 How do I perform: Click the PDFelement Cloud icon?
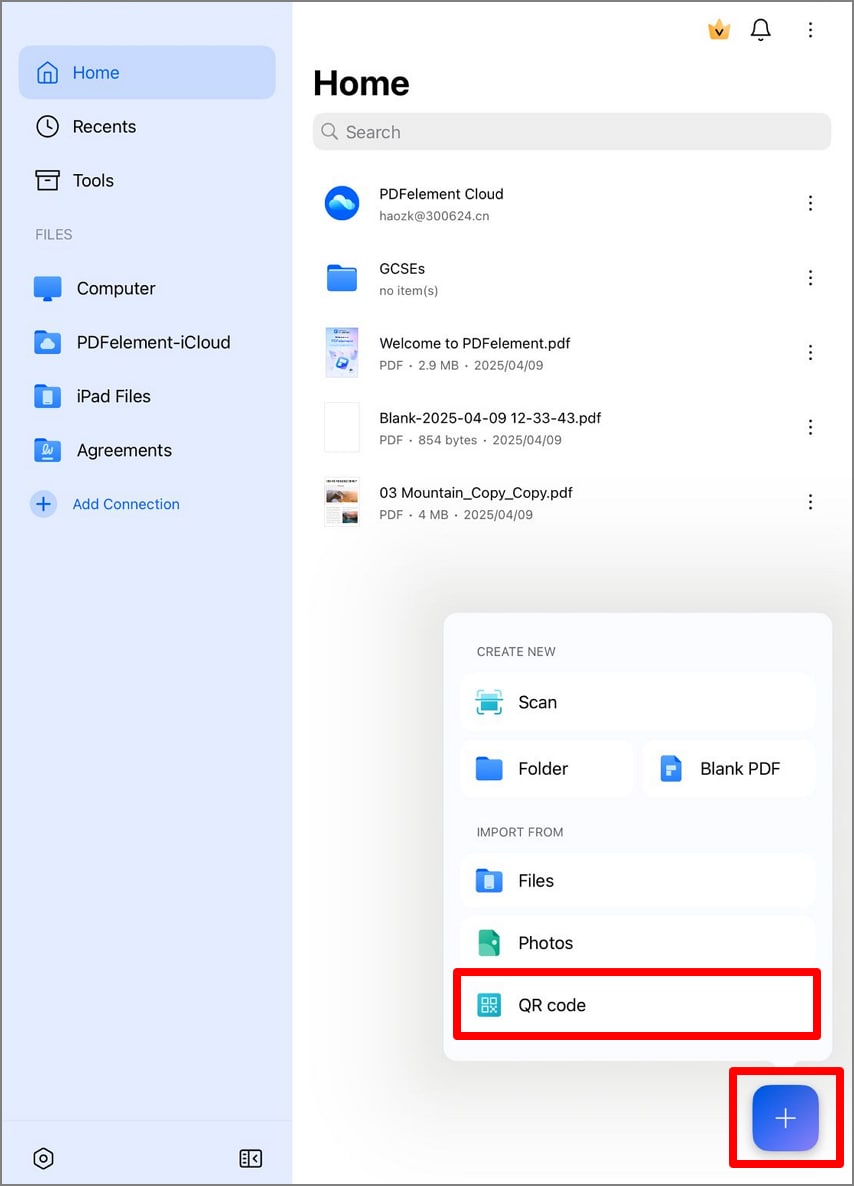pos(342,203)
